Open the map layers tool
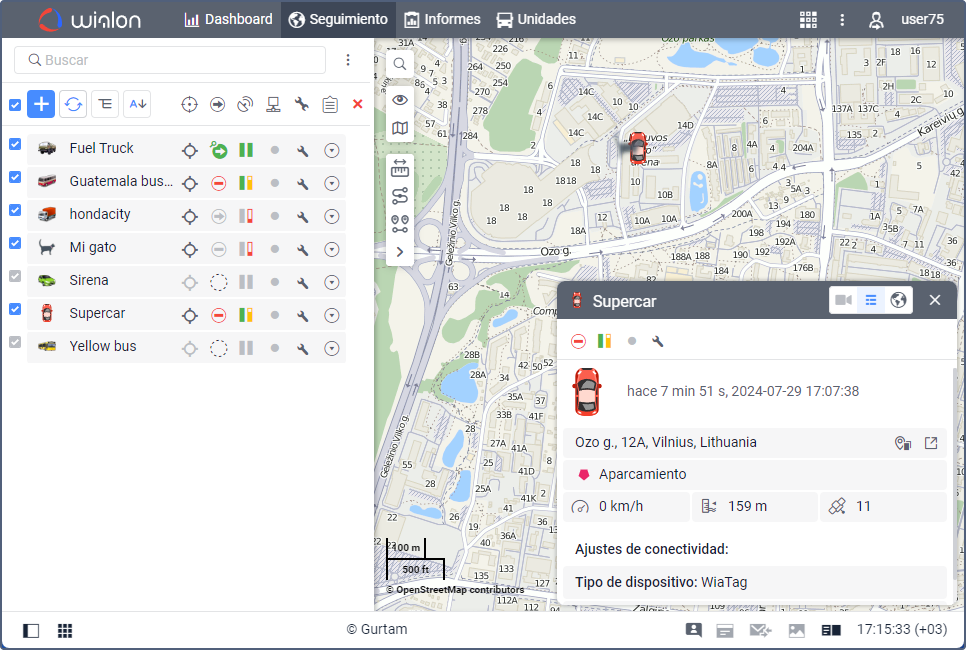The image size is (966, 650). coord(400,129)
